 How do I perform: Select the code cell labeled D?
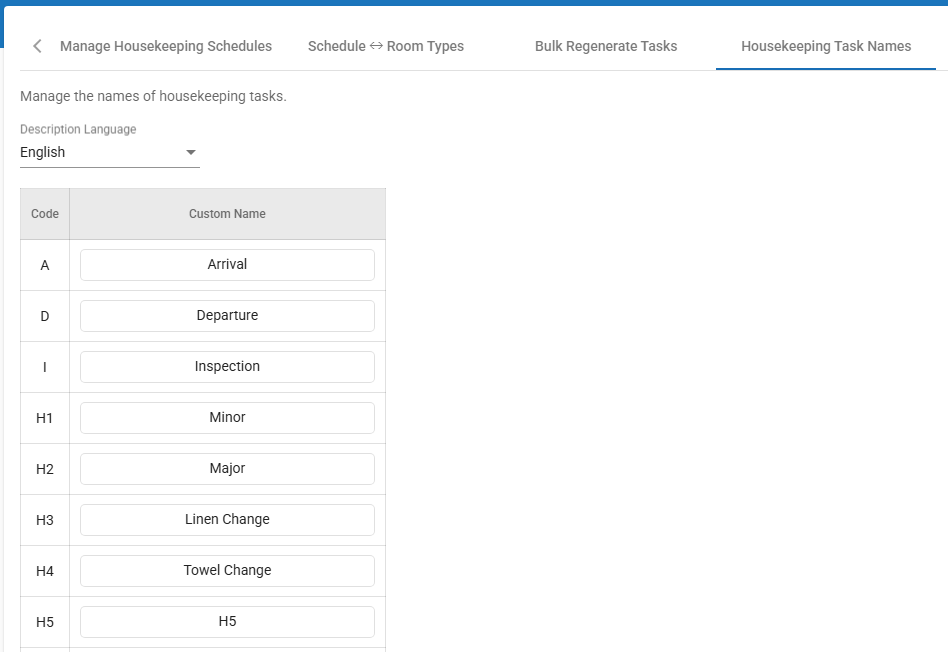45,316
